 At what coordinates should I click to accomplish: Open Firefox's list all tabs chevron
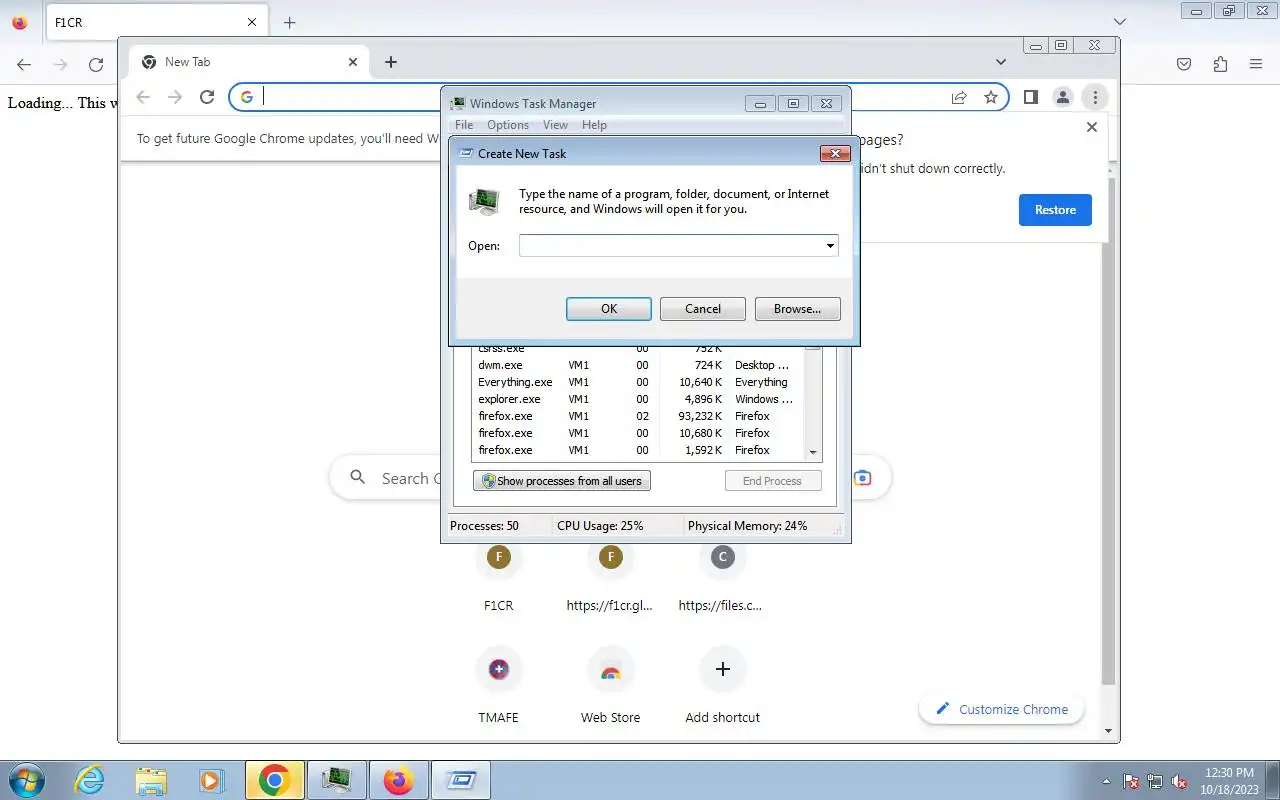1120,22
